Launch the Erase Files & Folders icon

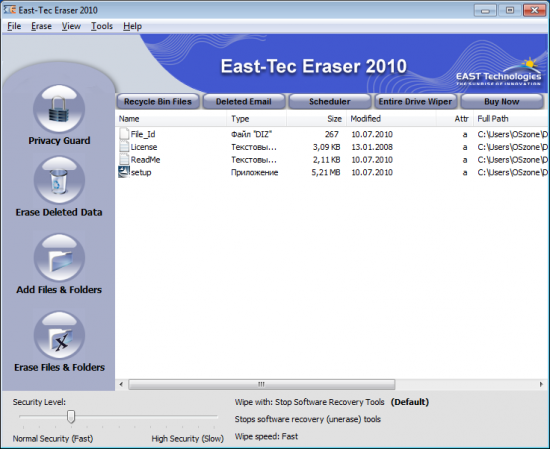[x=59, y=335]
